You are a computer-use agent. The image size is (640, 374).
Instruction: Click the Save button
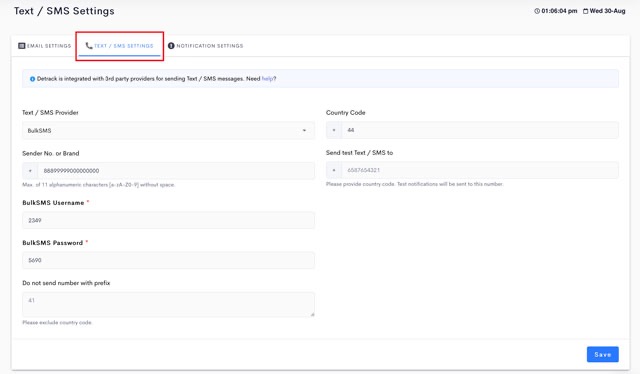coord(602,354)
